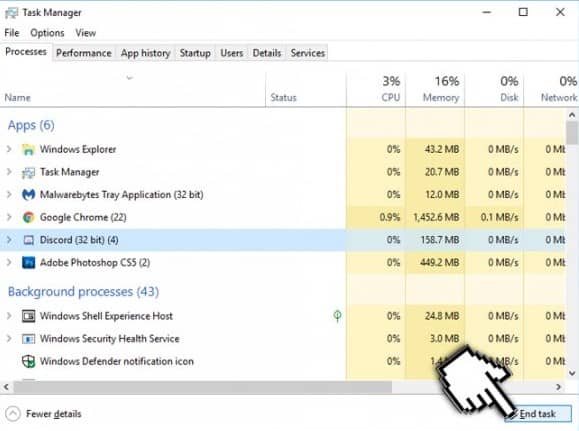Screen dimensions: 579x431
Task: Click the Windows Security Health Service icon
Action: [28, 339]
